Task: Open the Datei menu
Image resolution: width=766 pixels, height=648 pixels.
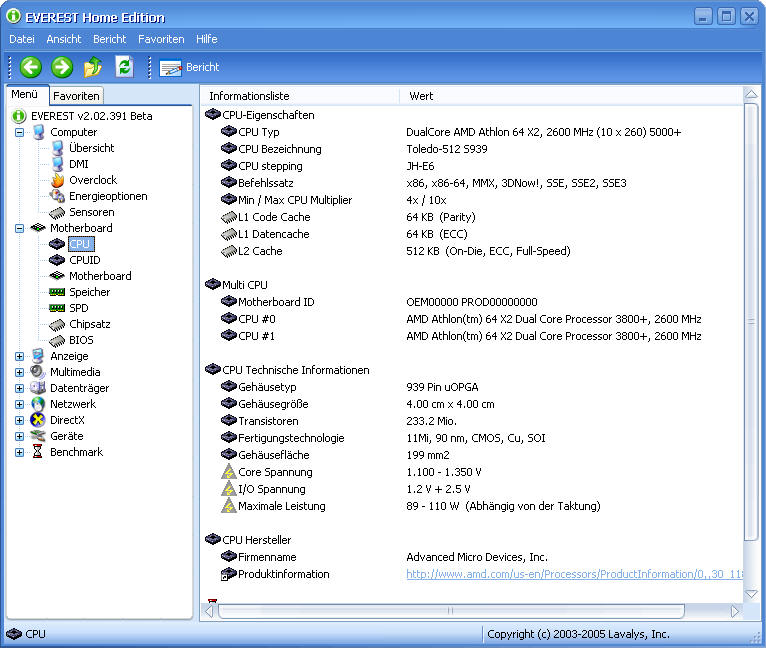Action: pos(22,39)
